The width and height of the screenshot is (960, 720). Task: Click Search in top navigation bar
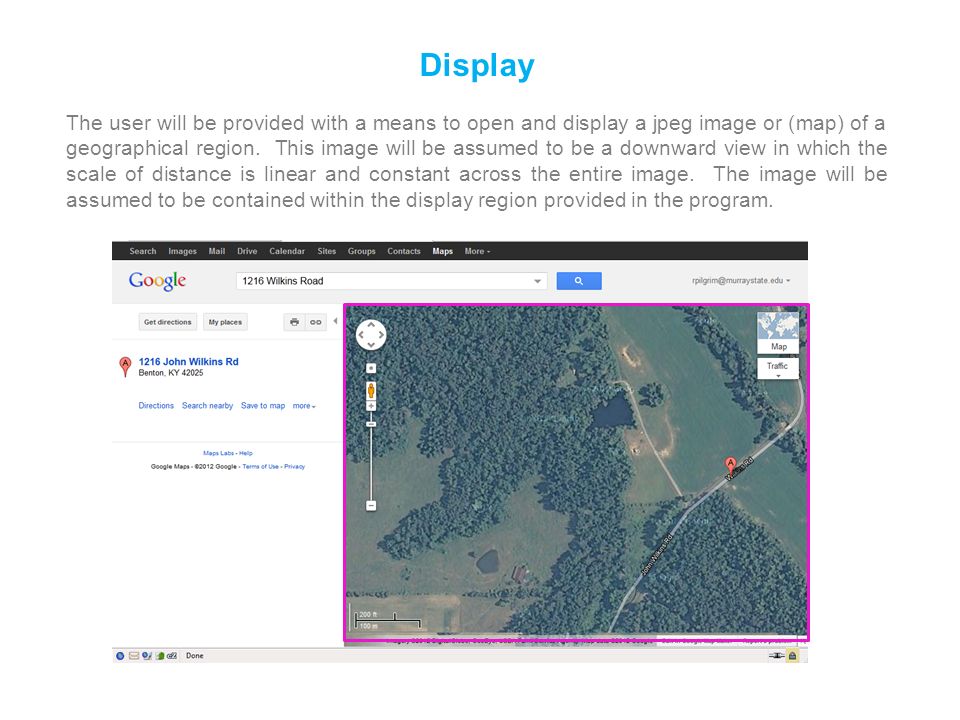coord(143,251)
